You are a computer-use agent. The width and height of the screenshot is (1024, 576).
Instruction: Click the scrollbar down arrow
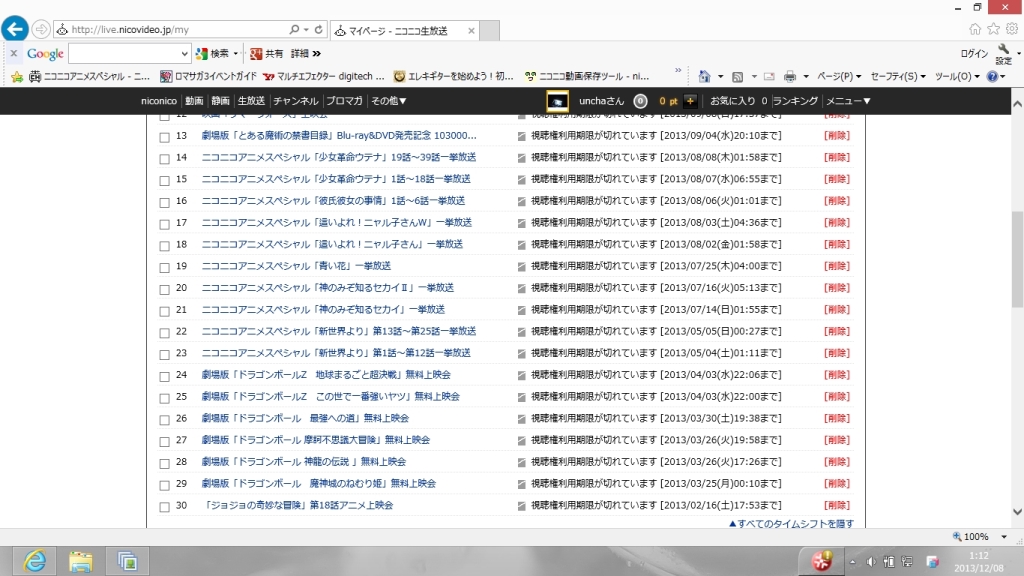coord(1017,512)
